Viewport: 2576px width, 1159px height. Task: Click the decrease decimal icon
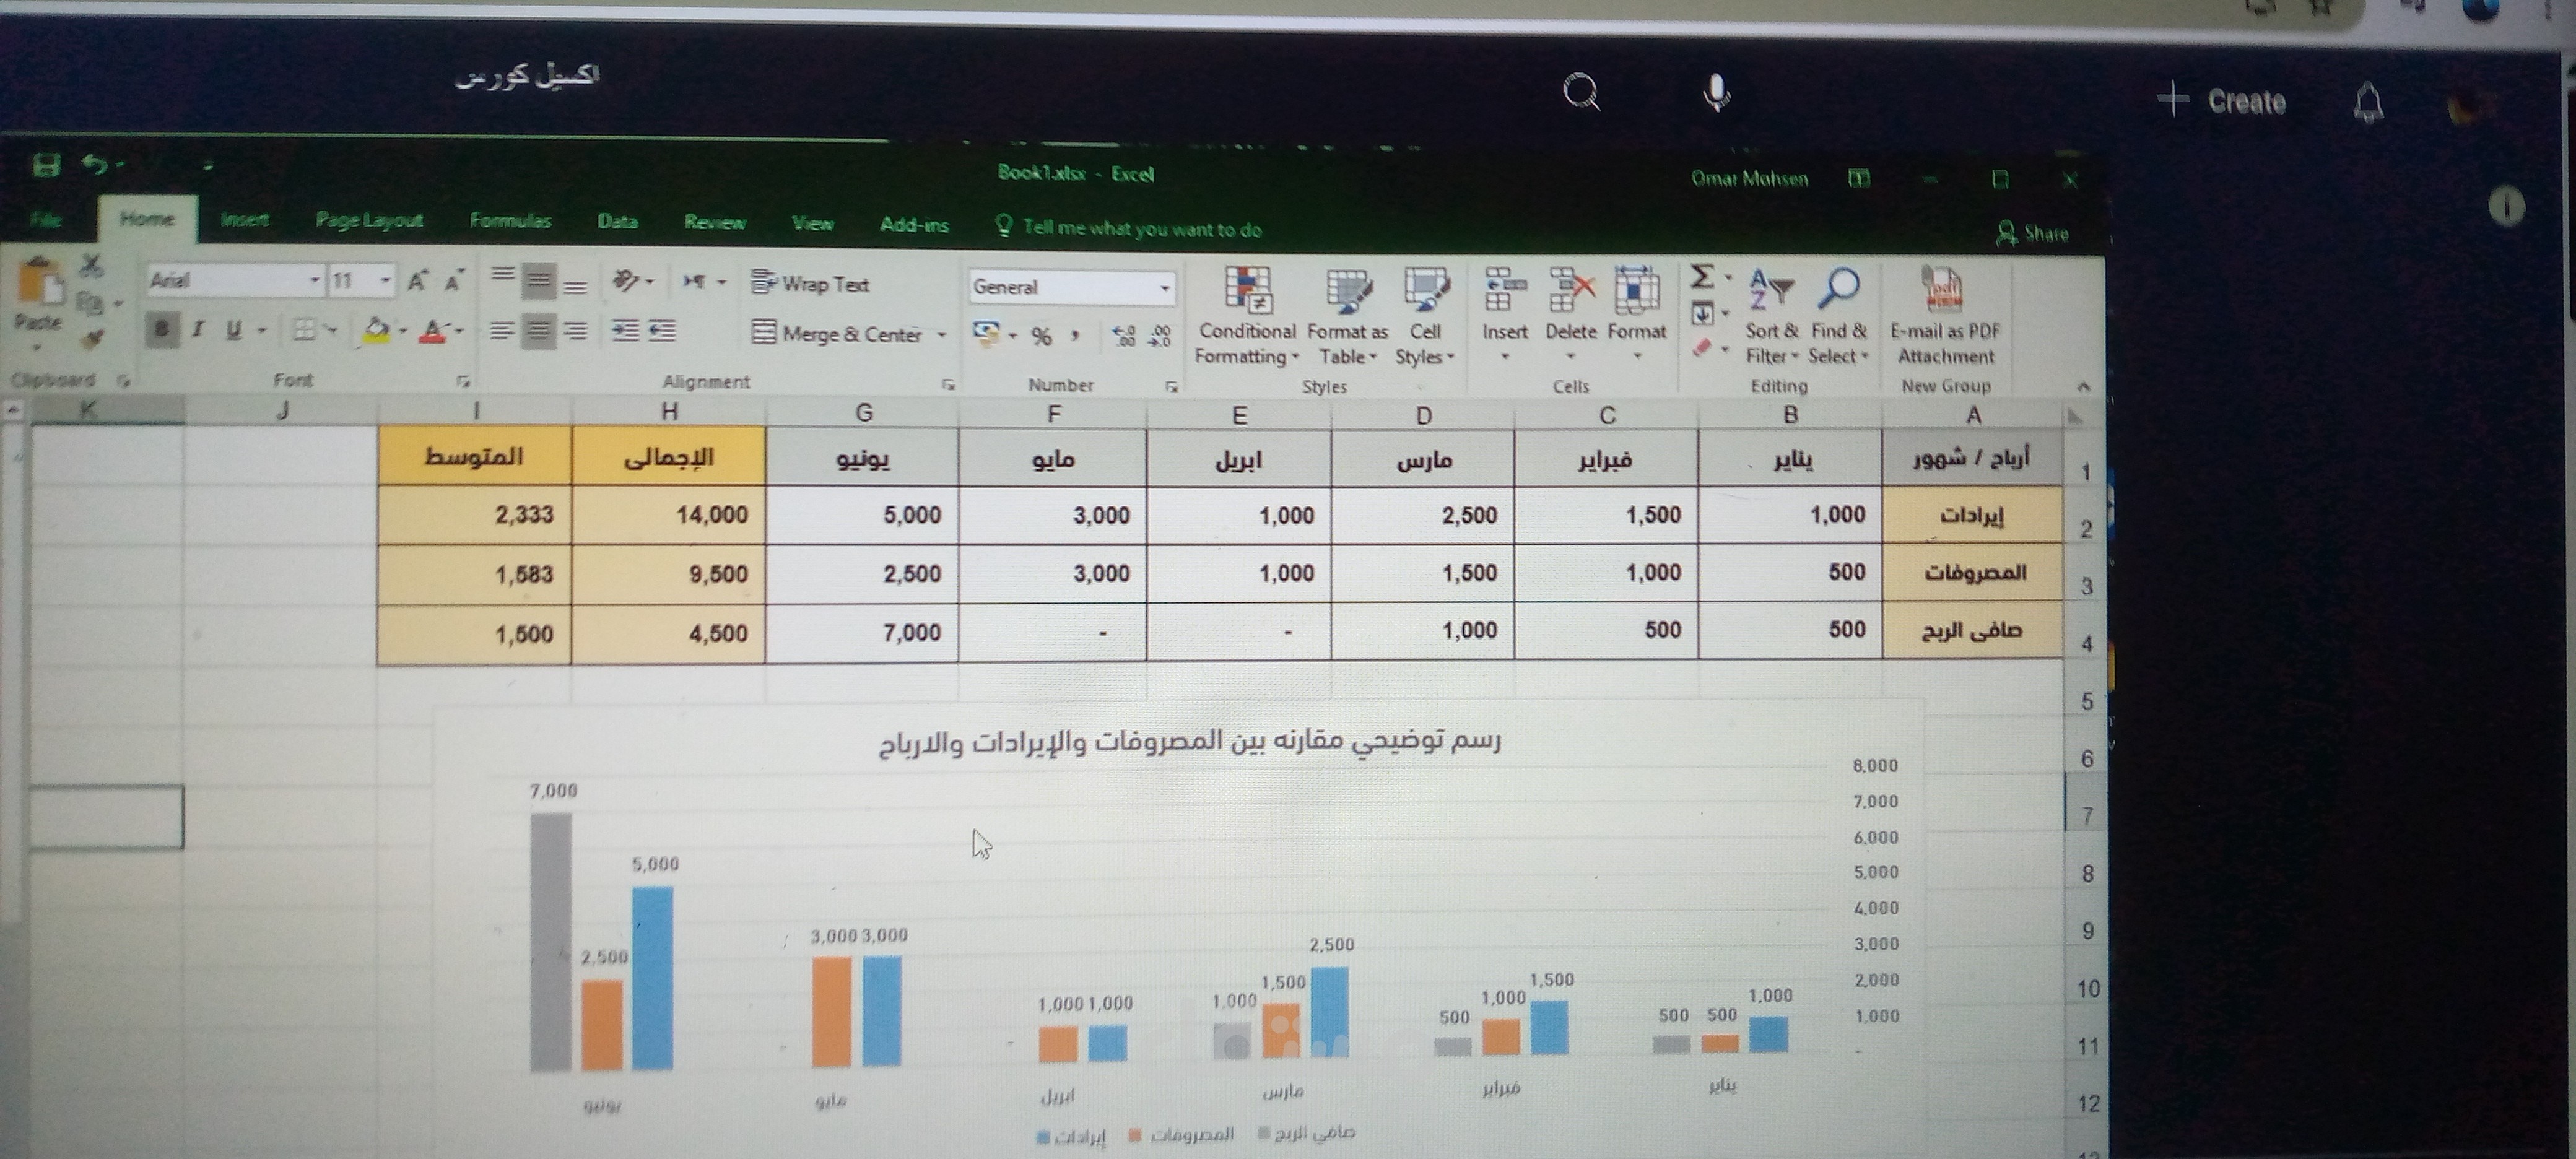1159,337
